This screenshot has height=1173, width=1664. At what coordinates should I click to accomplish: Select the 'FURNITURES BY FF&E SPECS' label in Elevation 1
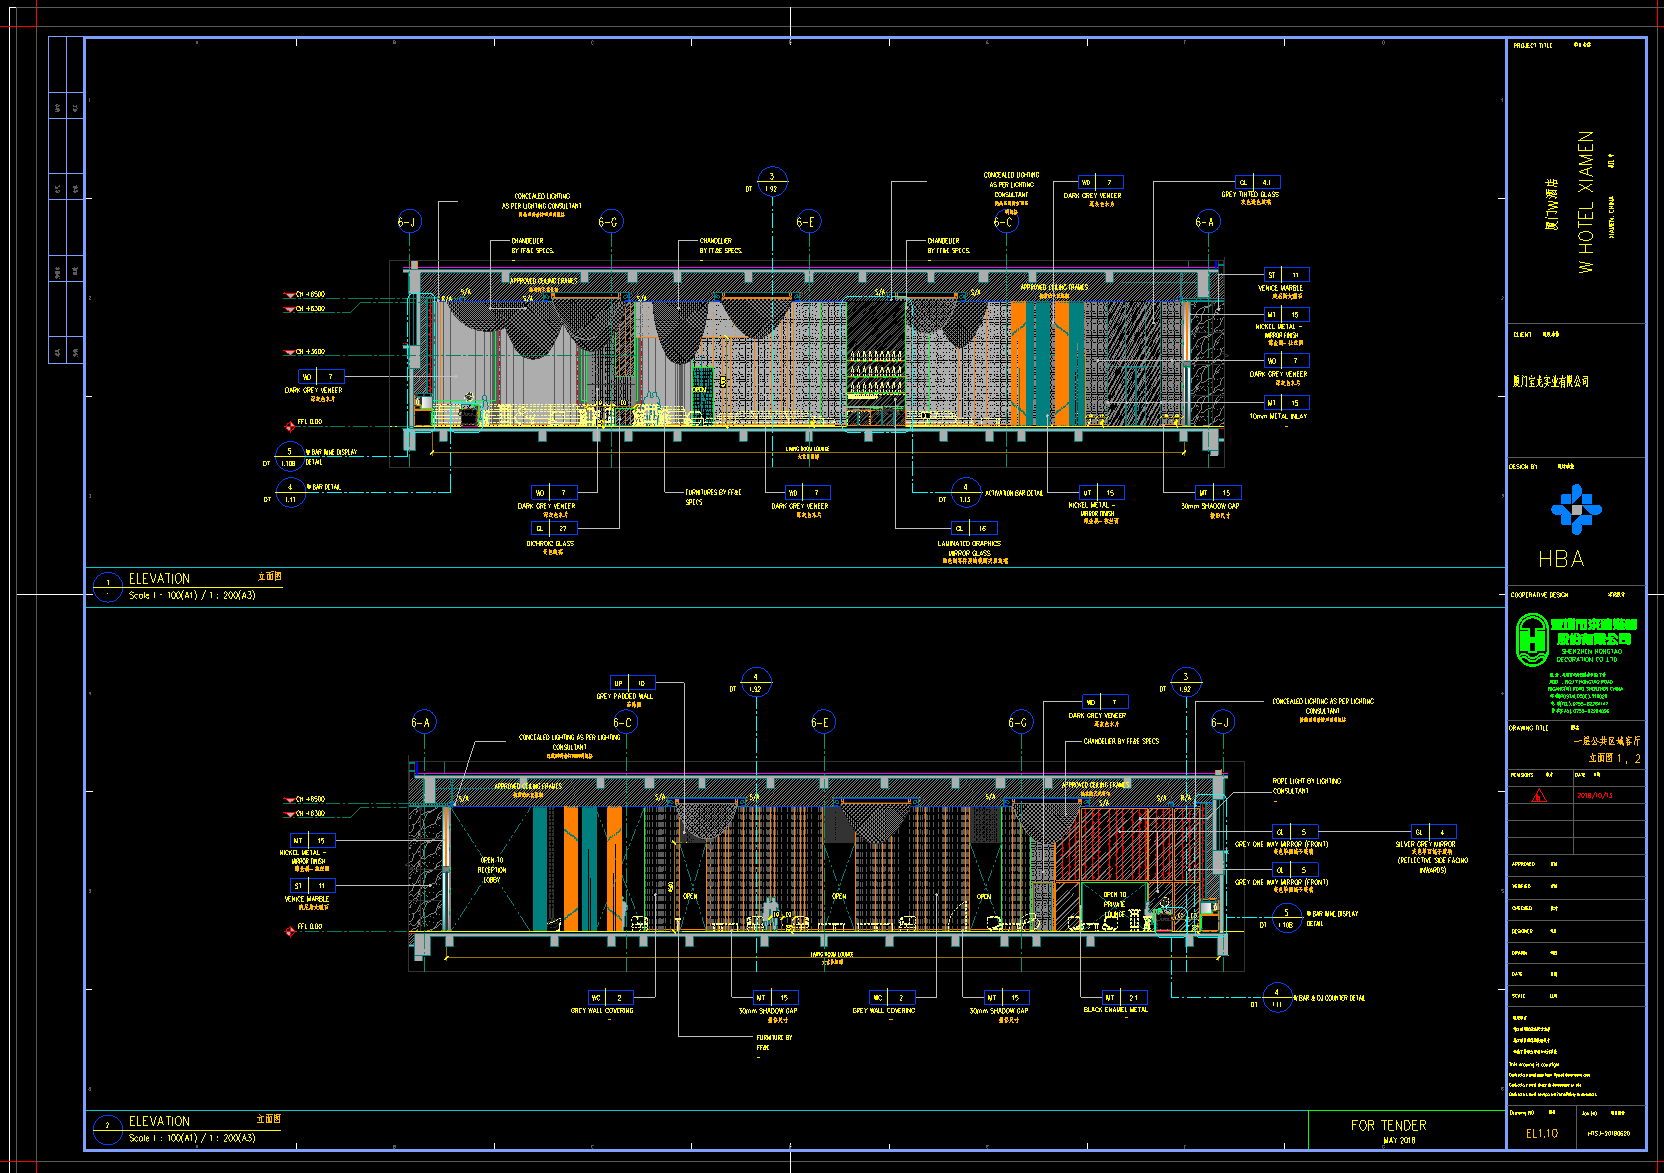coord(713,497)
